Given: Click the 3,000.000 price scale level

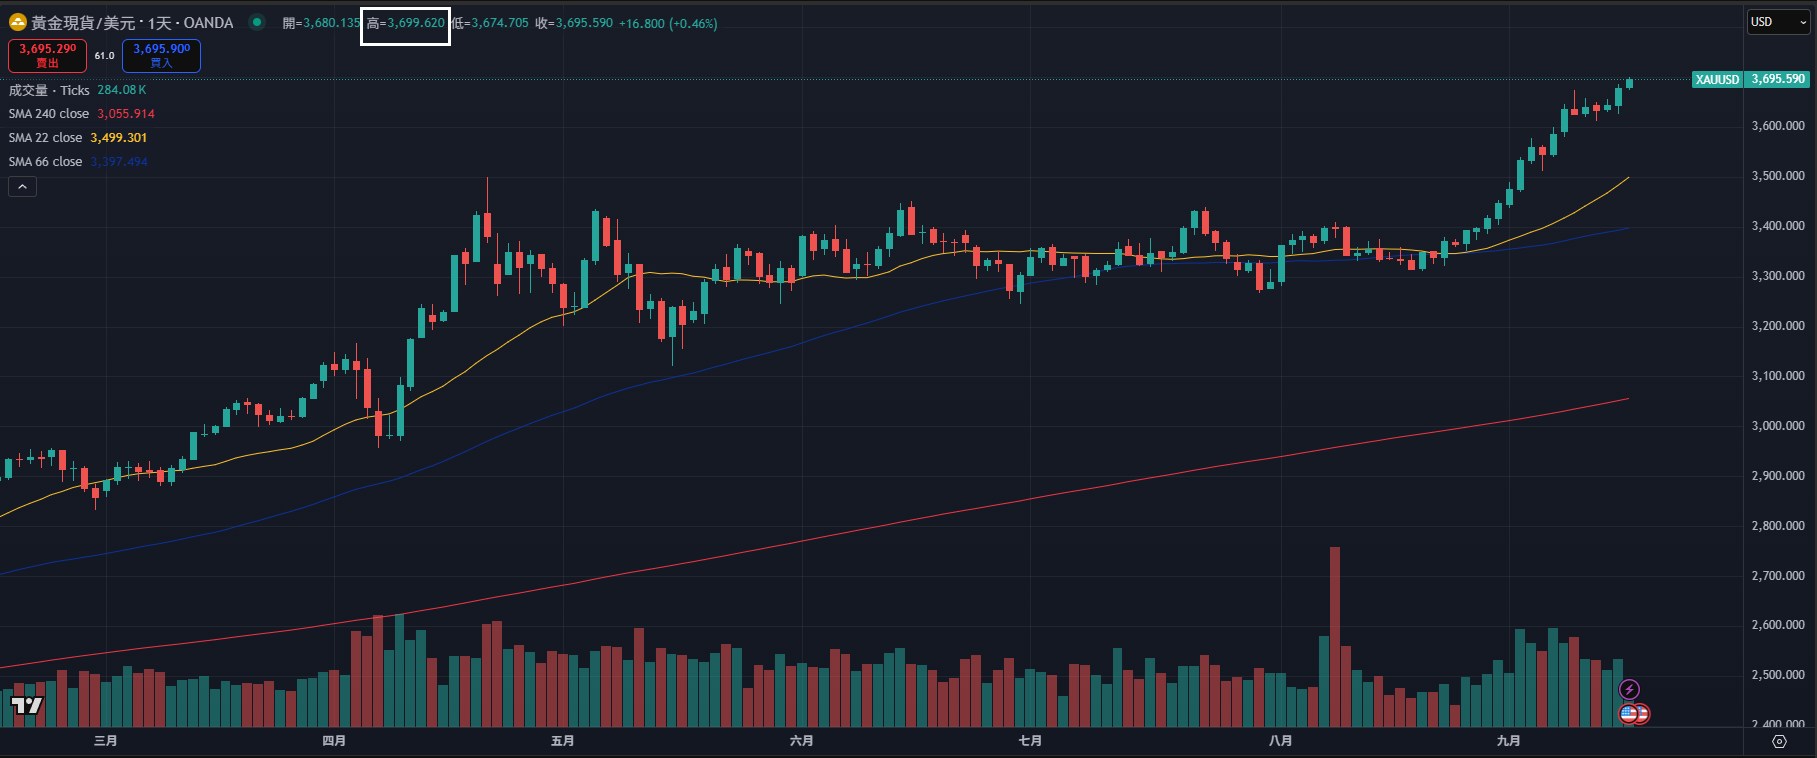Looking at the screenshot, I should pos(1777,426).
